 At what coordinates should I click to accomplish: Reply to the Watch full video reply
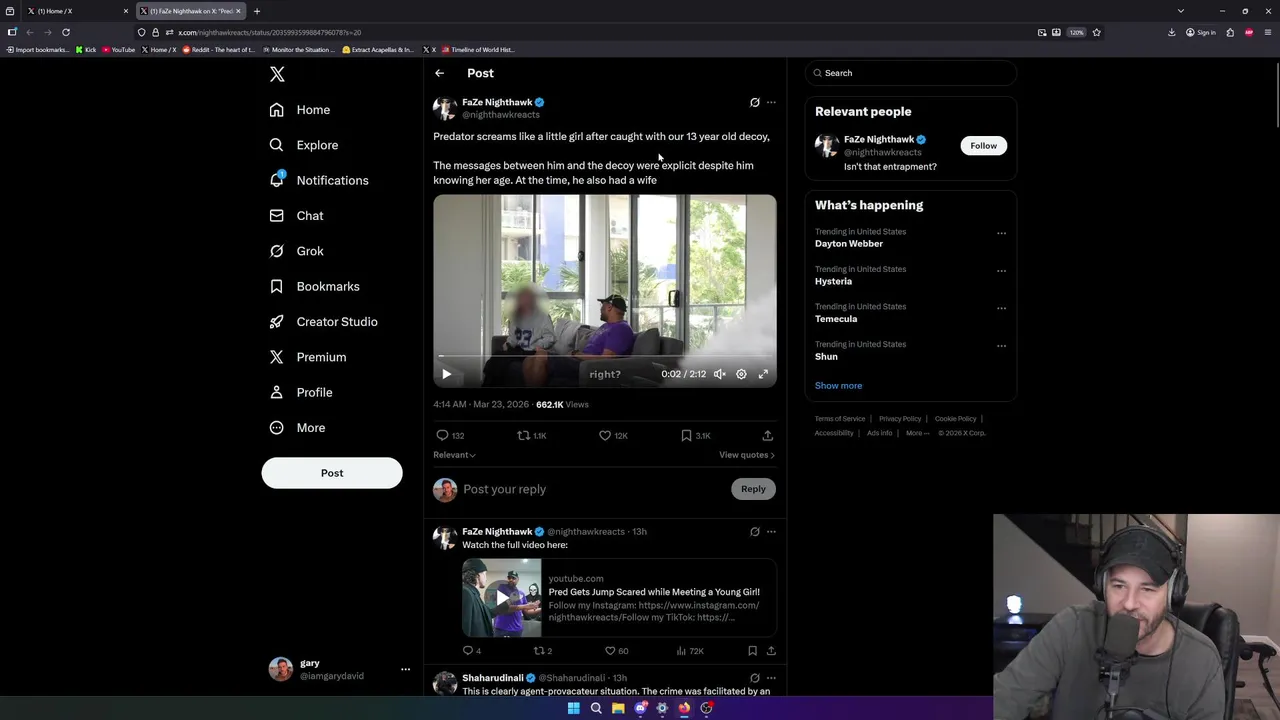click(x=471, y=651)
